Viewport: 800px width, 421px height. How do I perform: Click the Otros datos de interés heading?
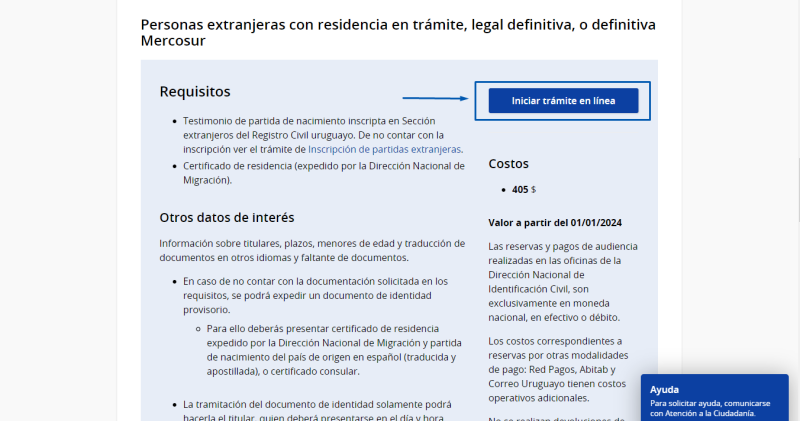(227, 217)
